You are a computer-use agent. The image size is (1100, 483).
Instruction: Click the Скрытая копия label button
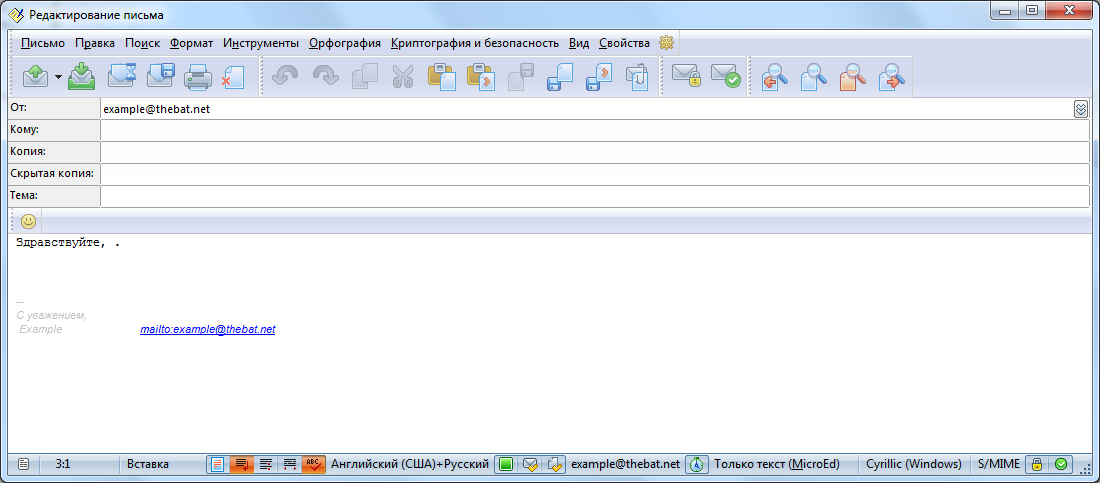pos(54,174)
